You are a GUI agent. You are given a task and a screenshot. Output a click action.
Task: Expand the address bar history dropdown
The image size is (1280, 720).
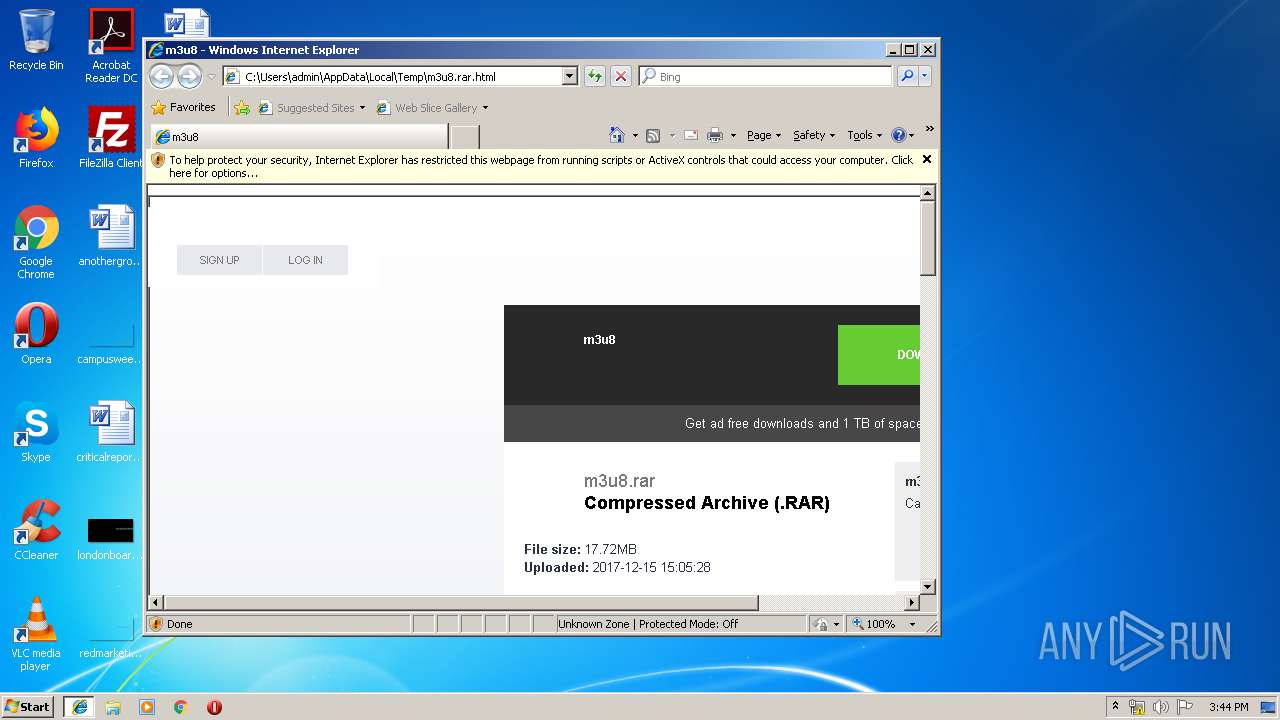pos(570,76)
